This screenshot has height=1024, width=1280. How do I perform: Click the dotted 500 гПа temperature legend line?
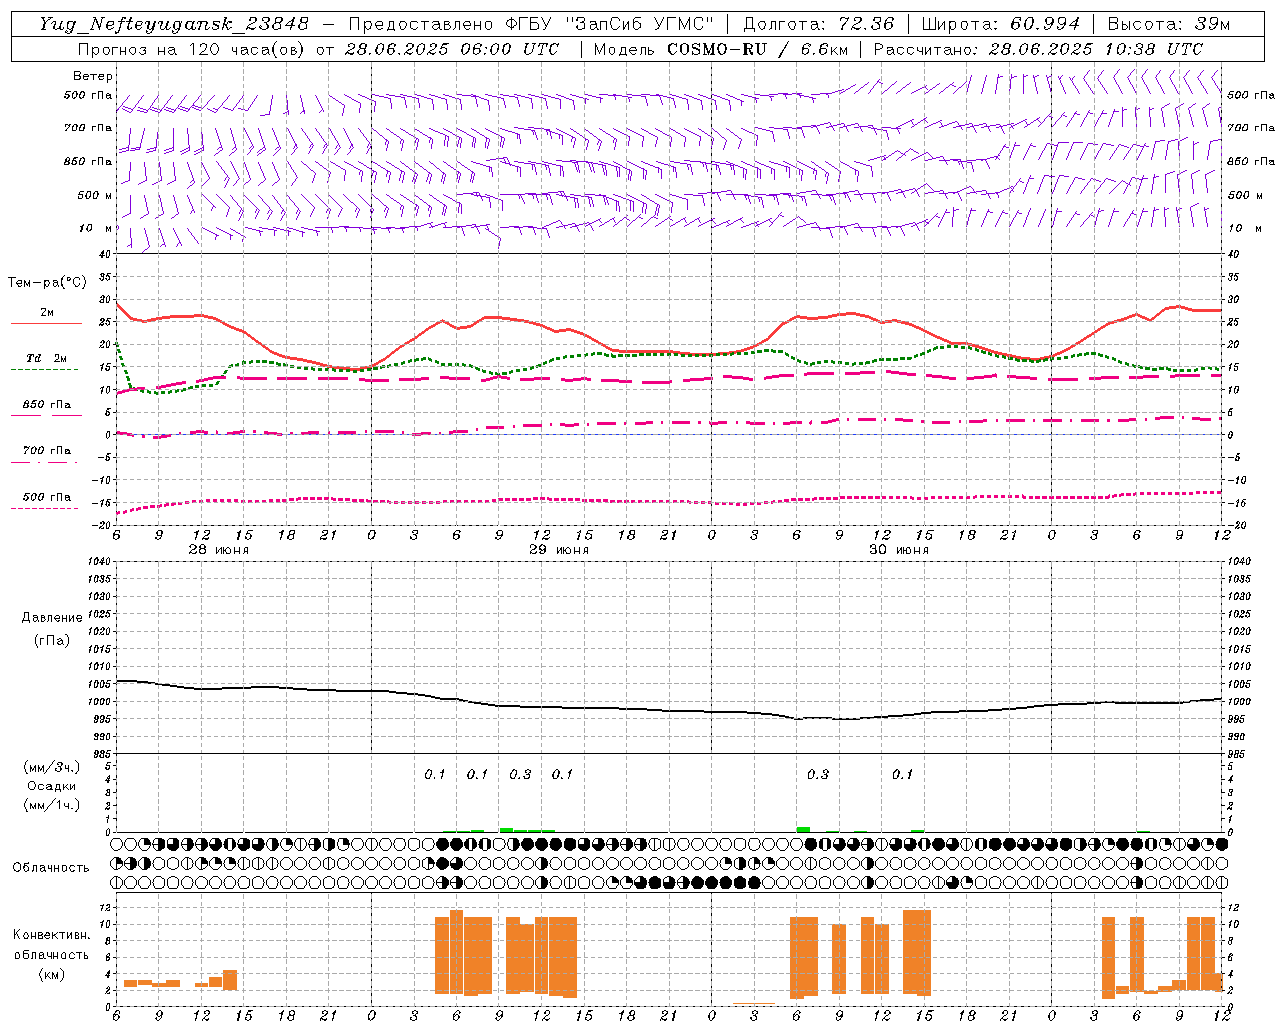tap(44, 508)
